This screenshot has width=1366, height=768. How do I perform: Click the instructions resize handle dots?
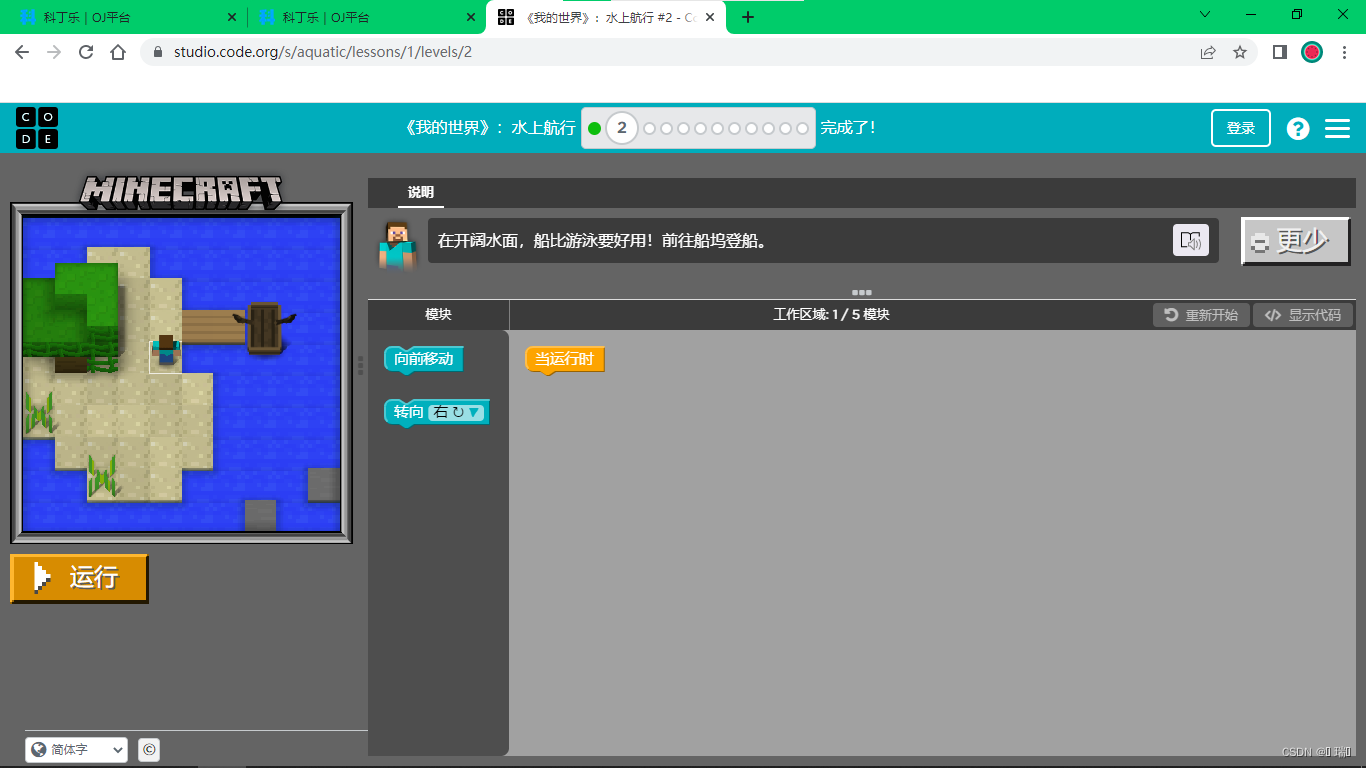861,293
